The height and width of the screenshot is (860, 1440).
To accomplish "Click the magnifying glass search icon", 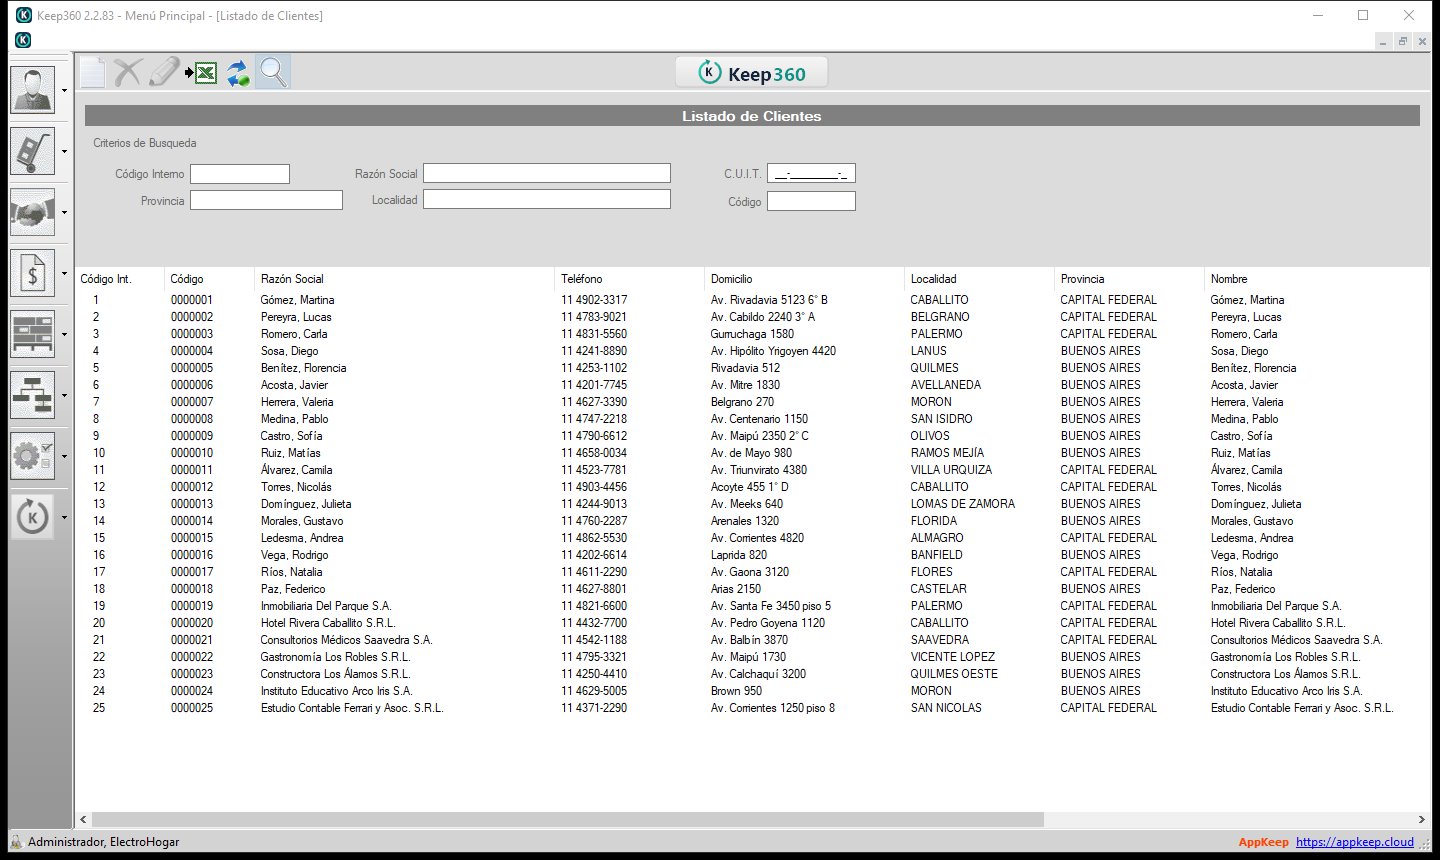I will coord(273,72).
